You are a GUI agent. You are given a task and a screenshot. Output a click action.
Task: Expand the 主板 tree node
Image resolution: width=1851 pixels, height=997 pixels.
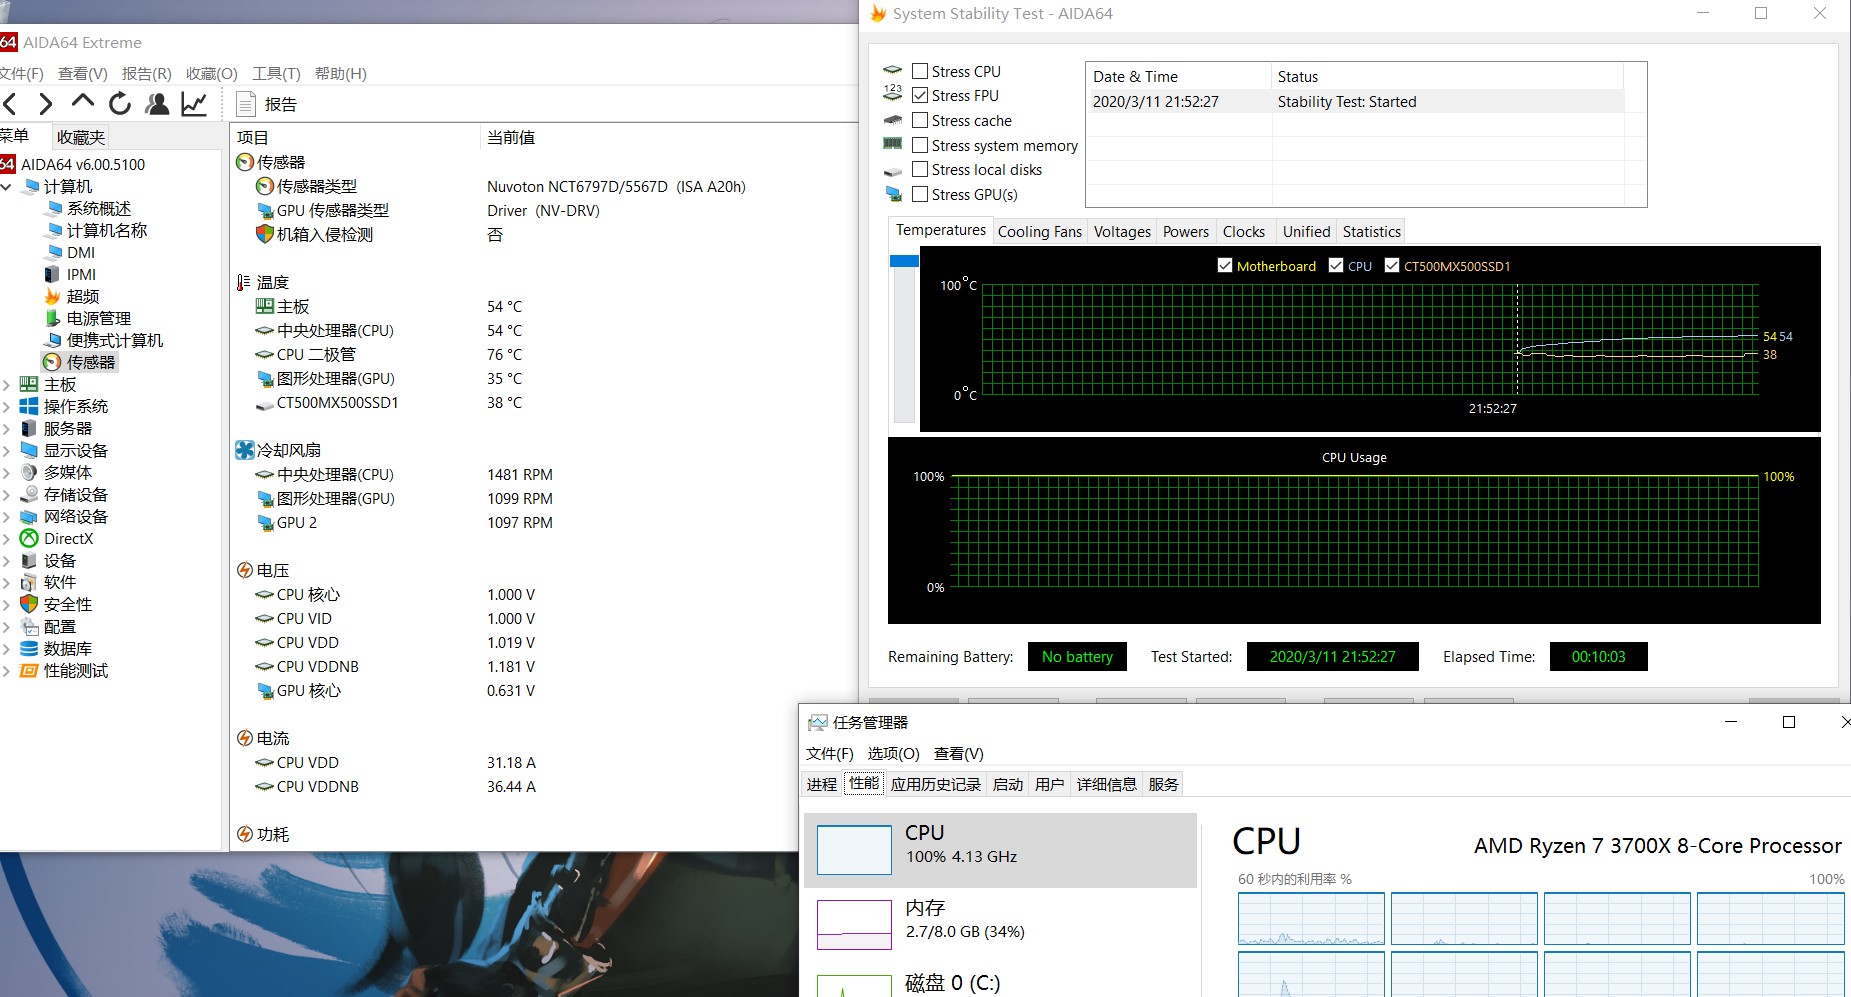tap(6, 384)
